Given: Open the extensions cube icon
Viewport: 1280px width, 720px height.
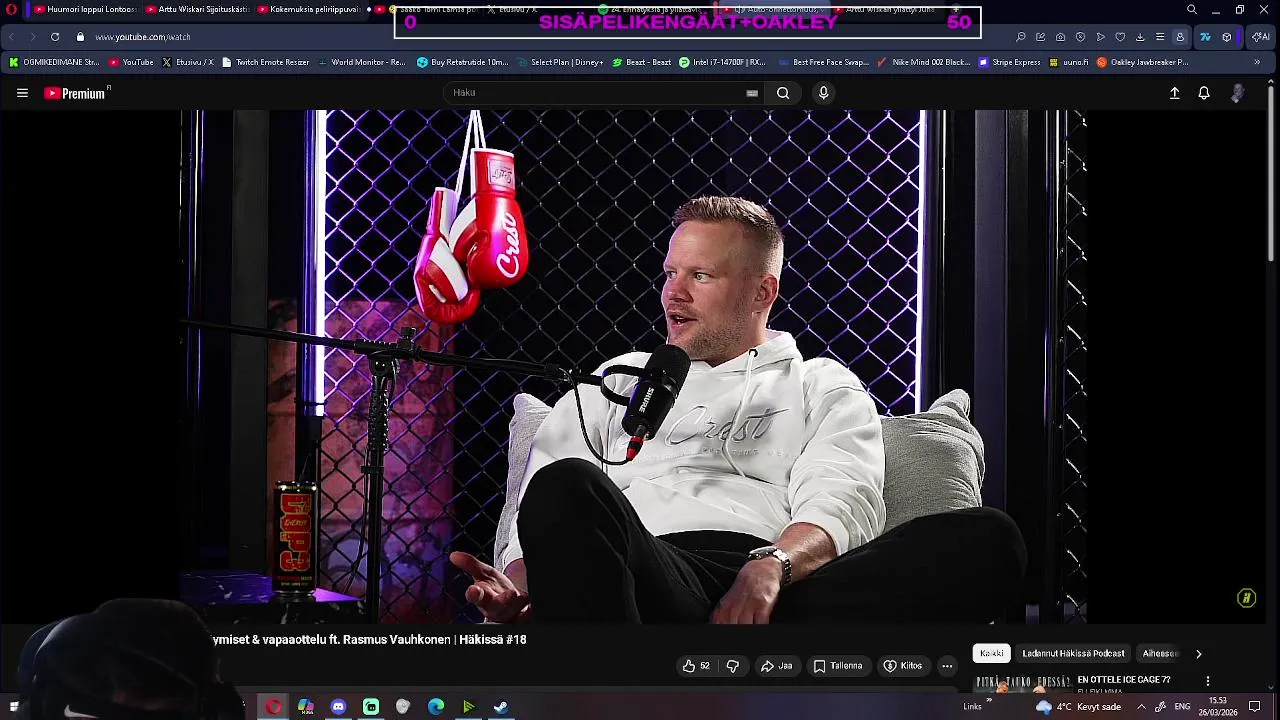Looking at the screenshot, I should click(1227, 37).
